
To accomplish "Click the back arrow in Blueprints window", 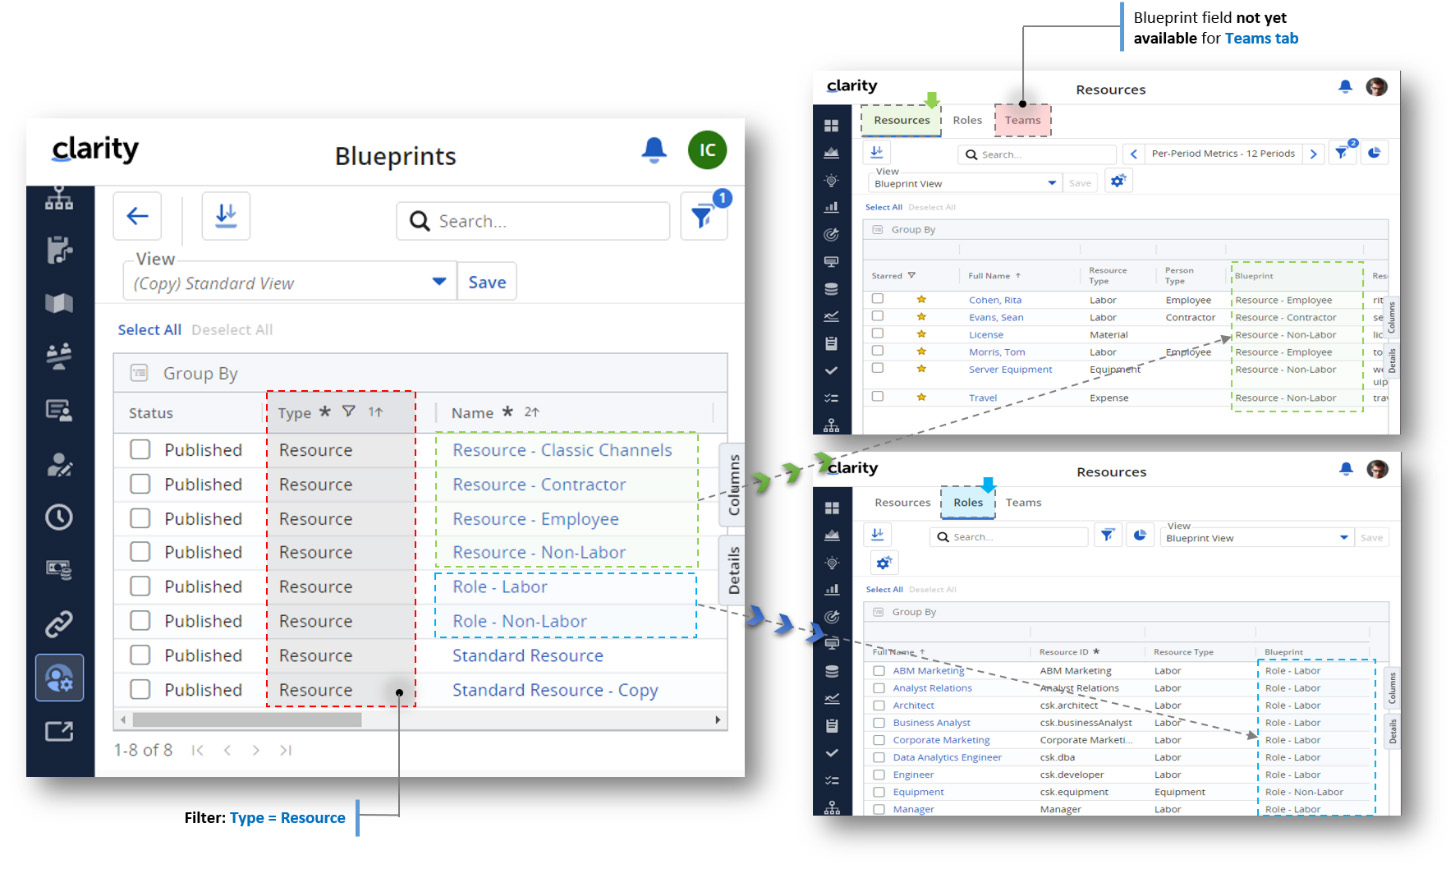I will click(137, 216).
